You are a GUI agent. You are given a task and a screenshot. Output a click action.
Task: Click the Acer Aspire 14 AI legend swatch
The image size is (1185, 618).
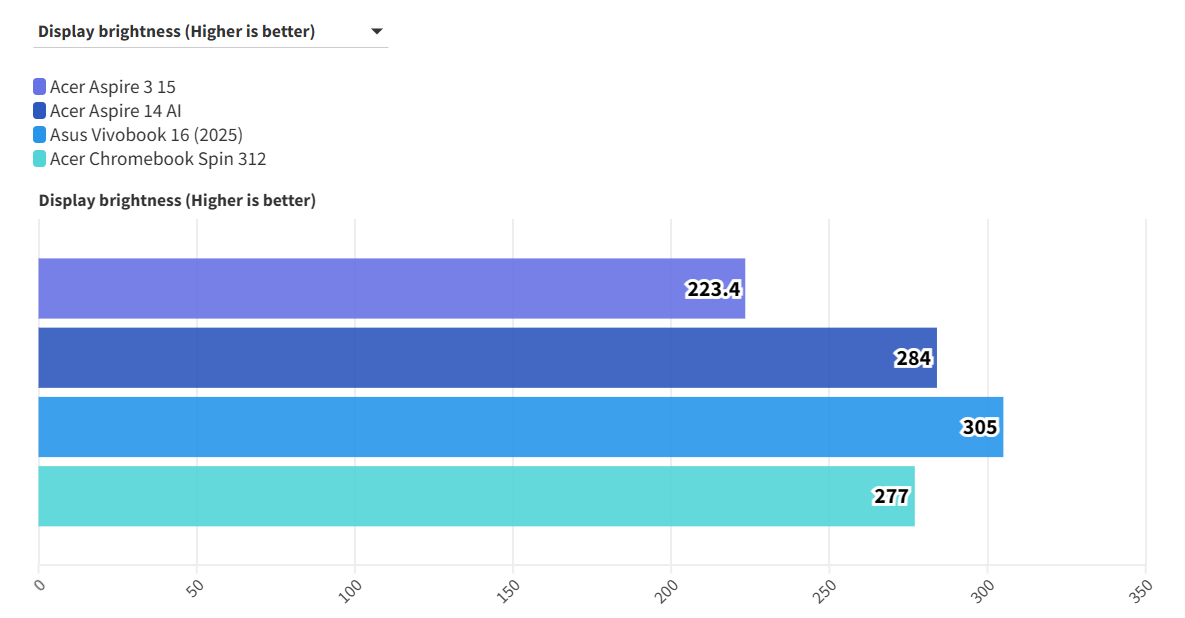point(40,111)
